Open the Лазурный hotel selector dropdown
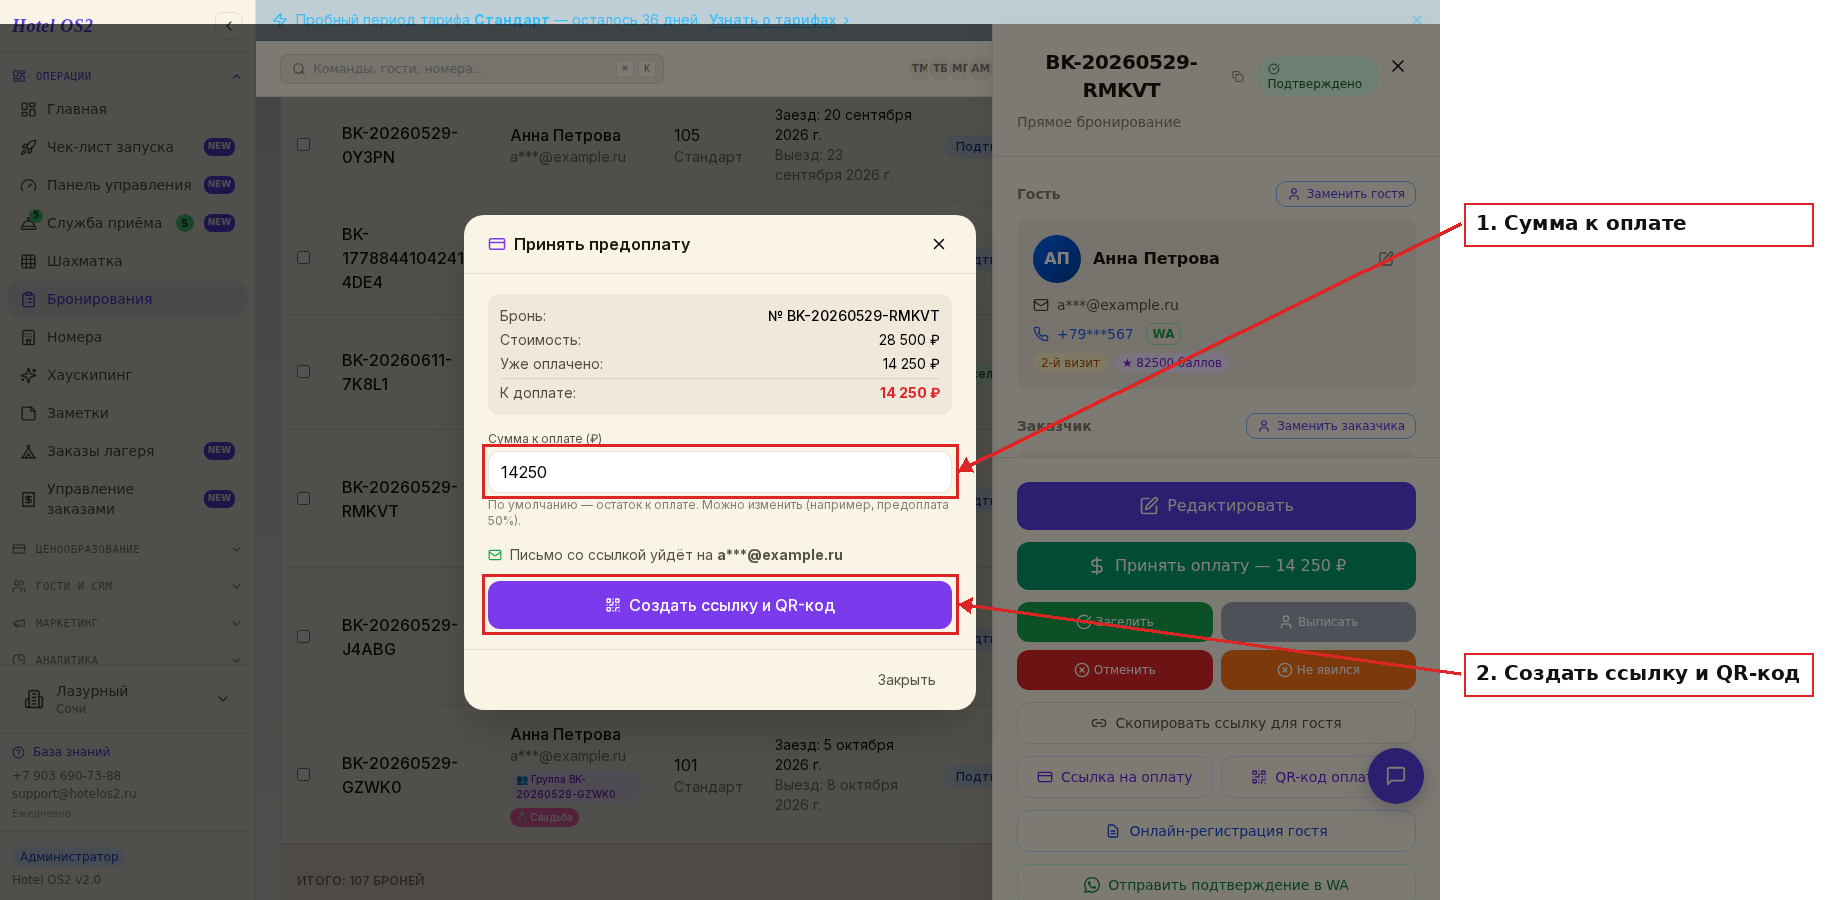 pyautogui.click(x=127, y=699)
